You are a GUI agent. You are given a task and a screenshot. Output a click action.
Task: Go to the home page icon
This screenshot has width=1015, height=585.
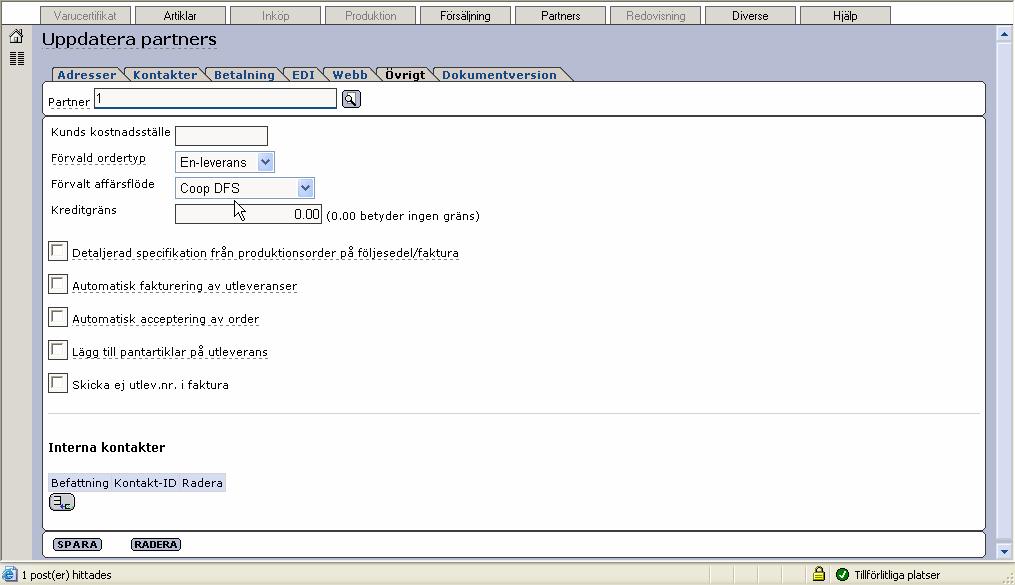click(17, 36)
